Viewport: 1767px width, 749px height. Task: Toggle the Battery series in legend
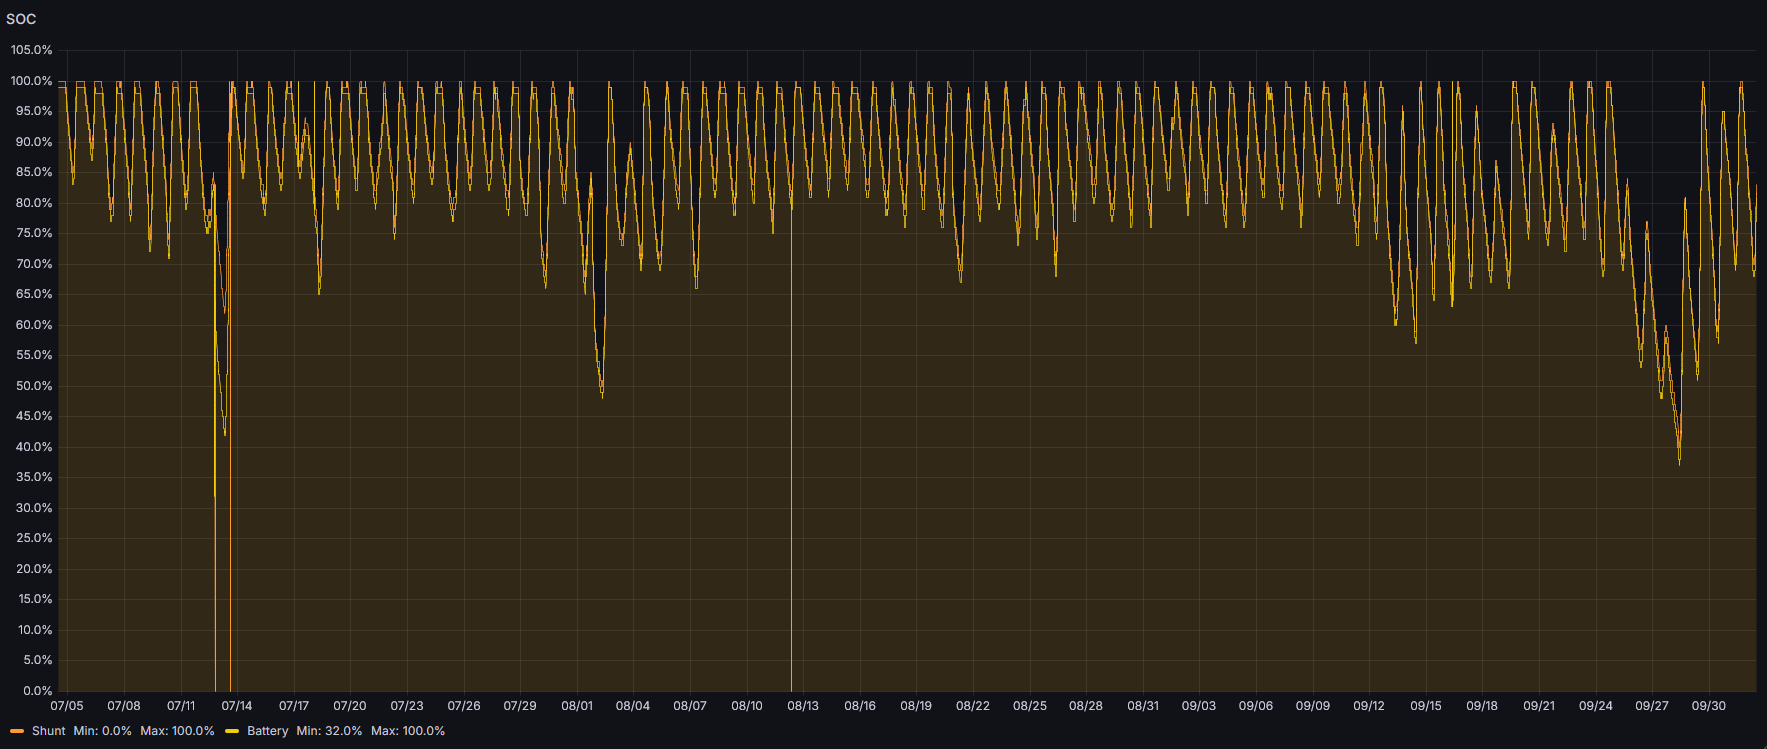click(267, 731)
